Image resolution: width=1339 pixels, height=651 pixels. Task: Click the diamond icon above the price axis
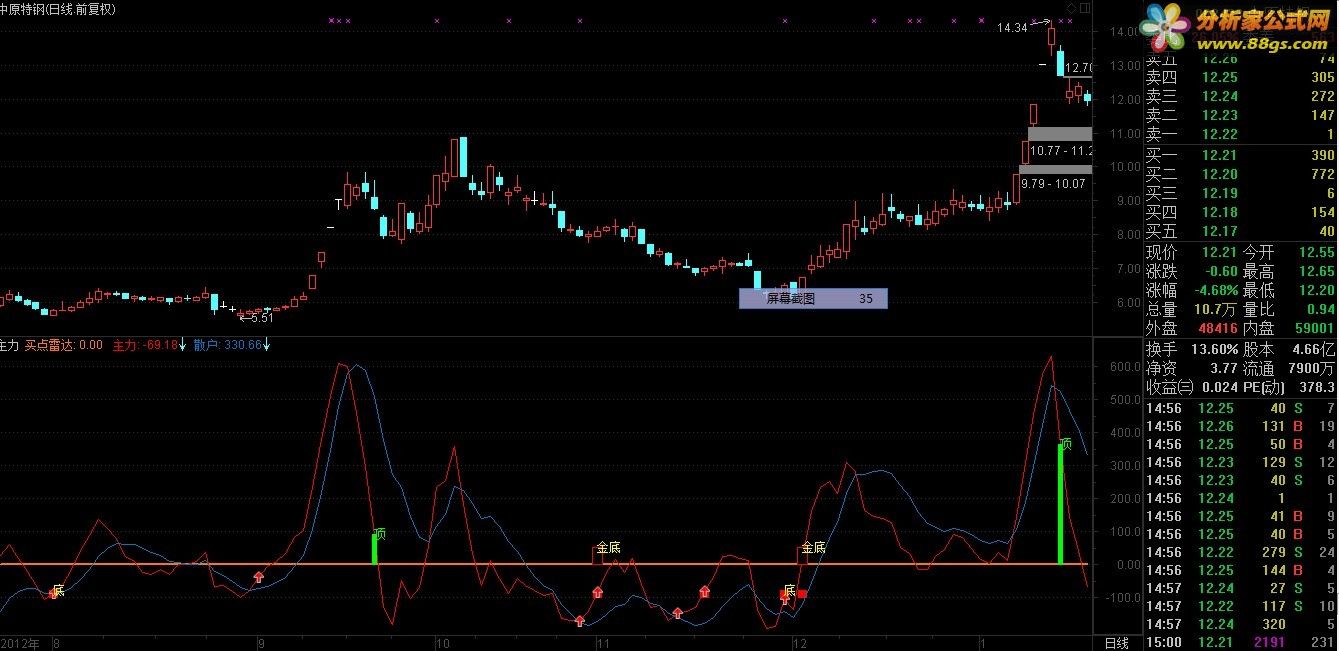click(x=1072, y=8)
